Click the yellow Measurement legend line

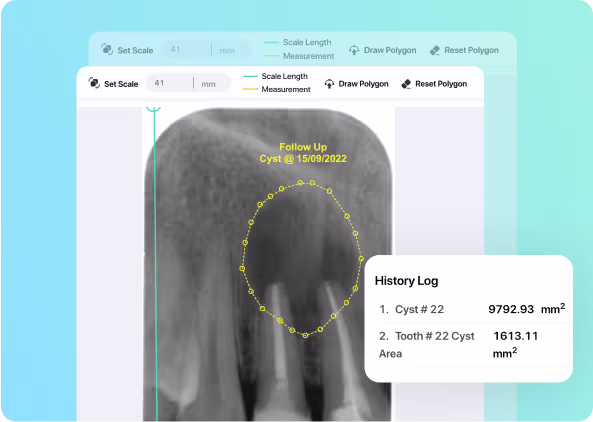[x=250, y=89]
